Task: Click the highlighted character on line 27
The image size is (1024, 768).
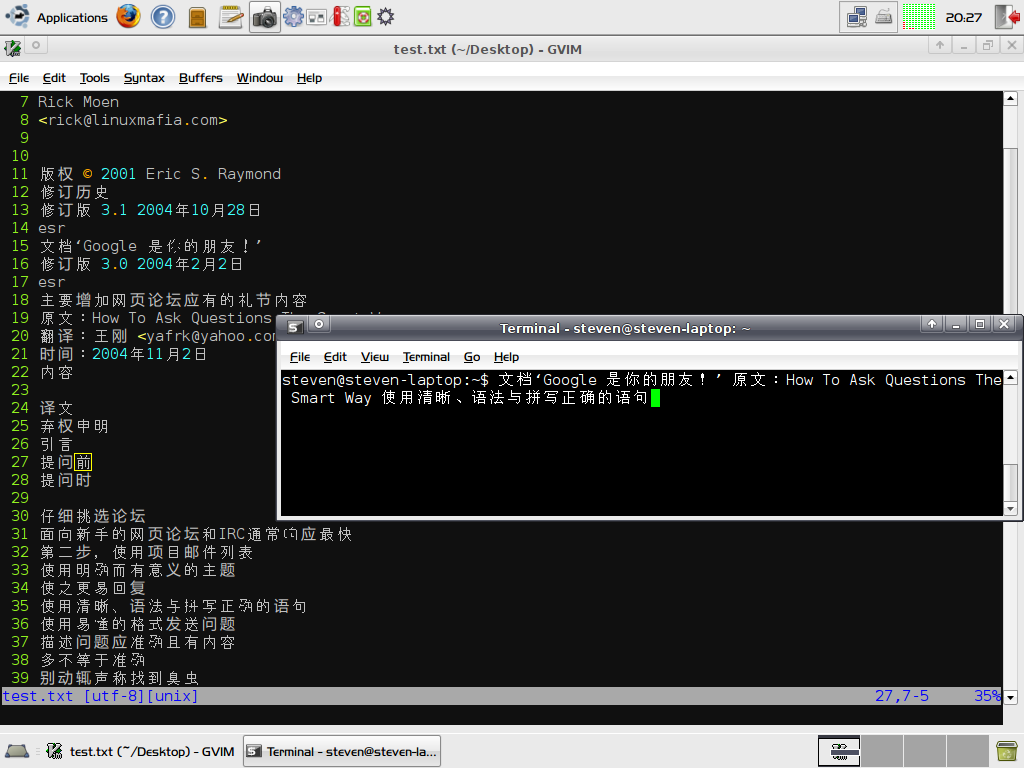Action: [83, 462]
